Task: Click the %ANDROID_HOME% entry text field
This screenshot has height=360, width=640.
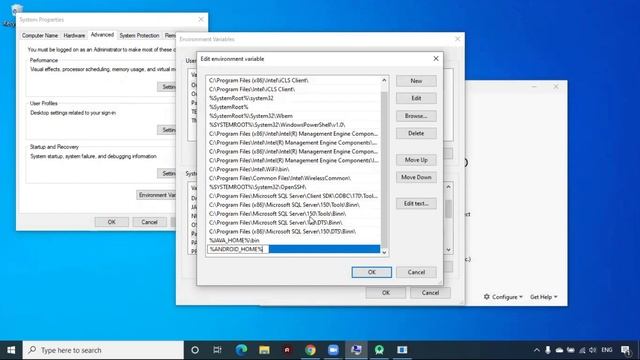Action: [x=238, y=249]
